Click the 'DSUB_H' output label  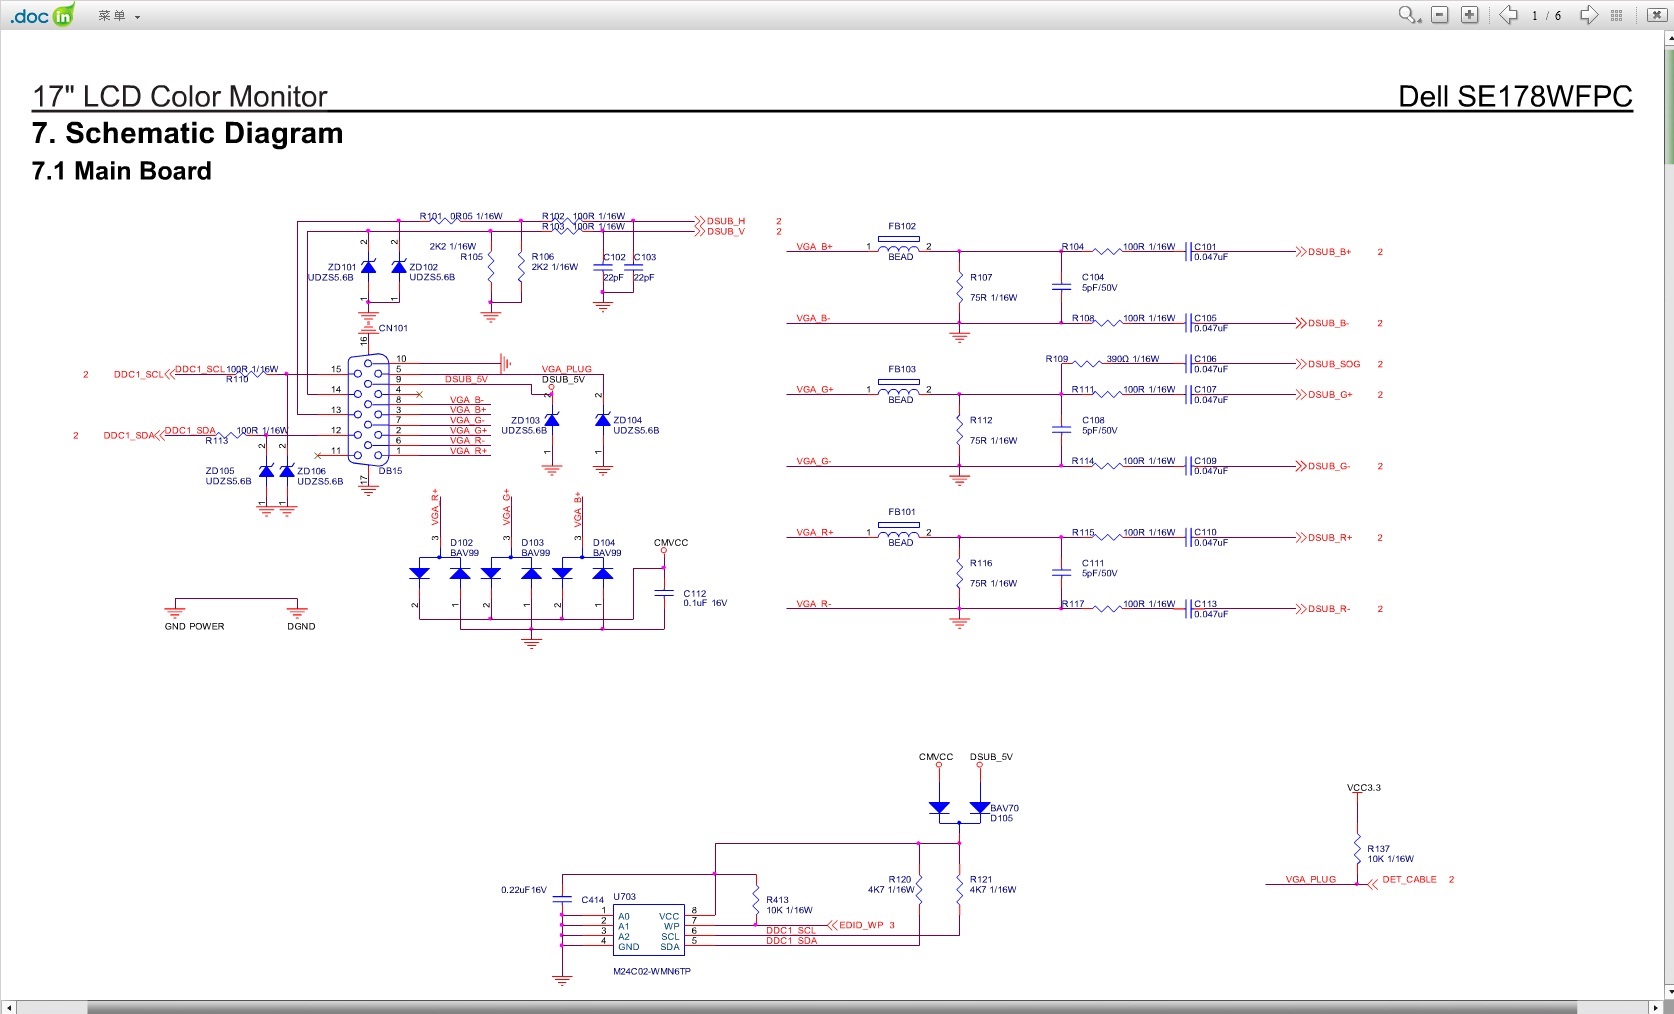(x=726, y=221)
